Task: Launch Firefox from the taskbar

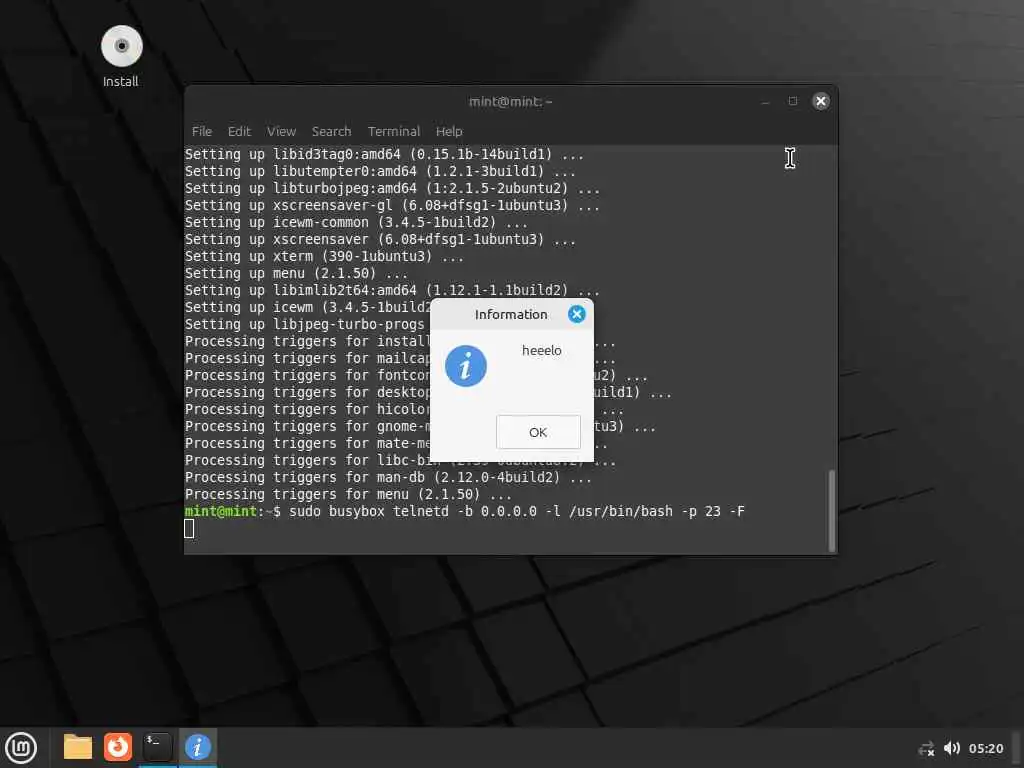Action: 118,747
